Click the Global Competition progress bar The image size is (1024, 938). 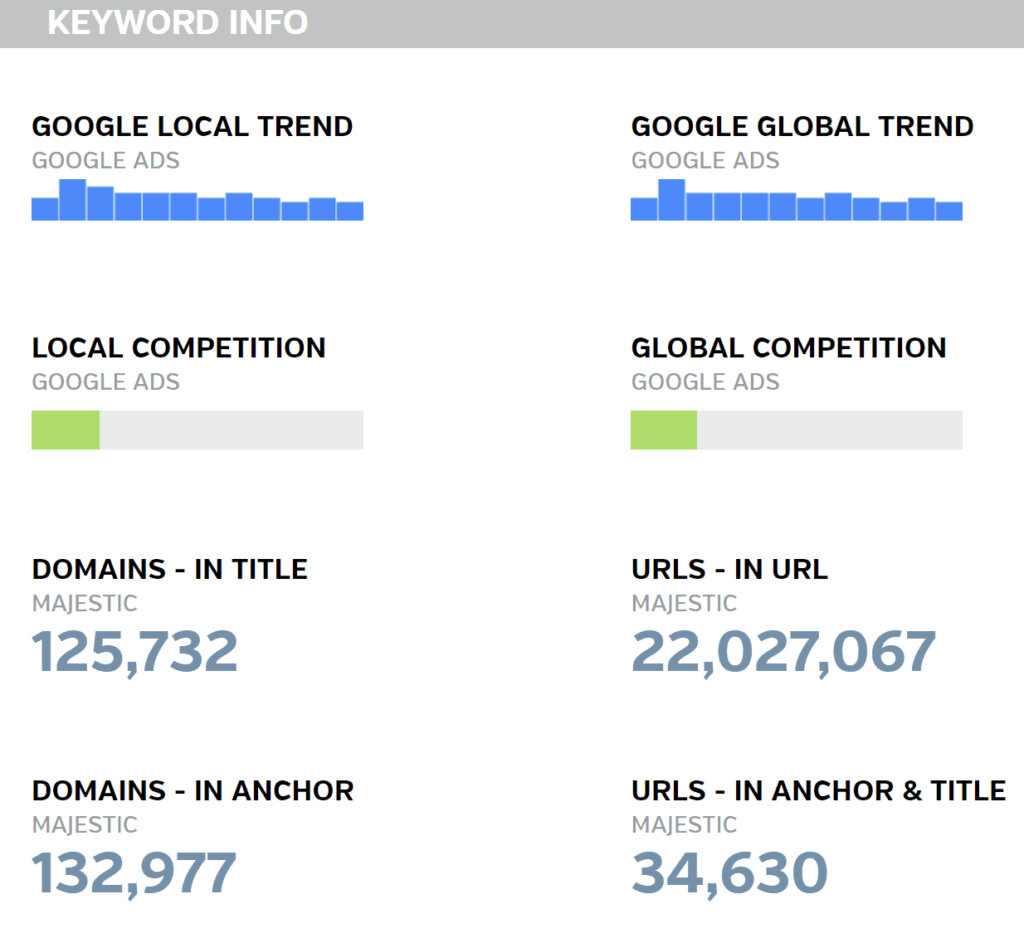coord(796,430)
